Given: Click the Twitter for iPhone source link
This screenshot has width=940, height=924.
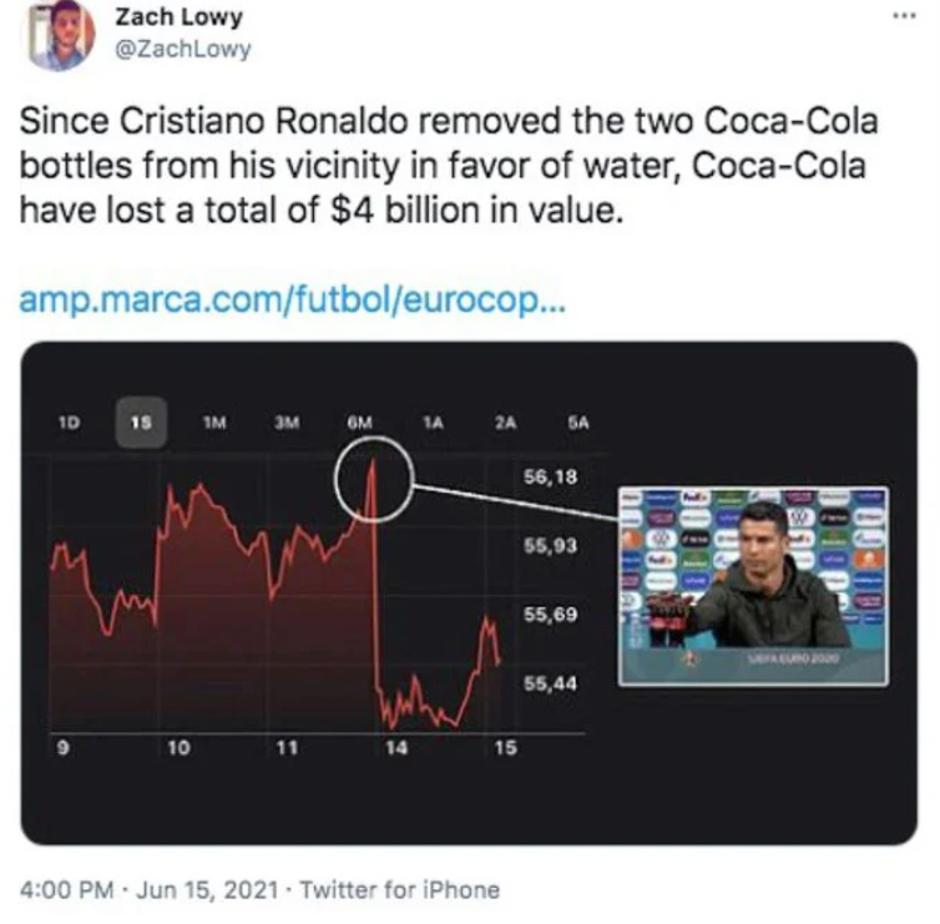Looking at the screenshot, I should pos(400,890).
